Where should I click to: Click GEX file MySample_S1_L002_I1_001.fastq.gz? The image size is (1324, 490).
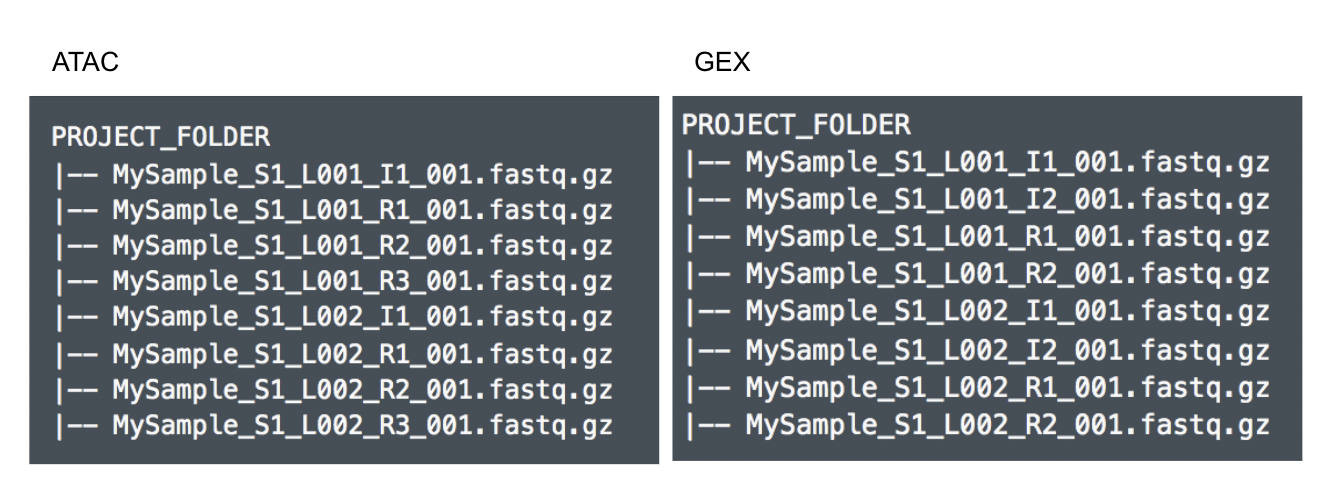pyautogui.click(x=1007, y=311)
